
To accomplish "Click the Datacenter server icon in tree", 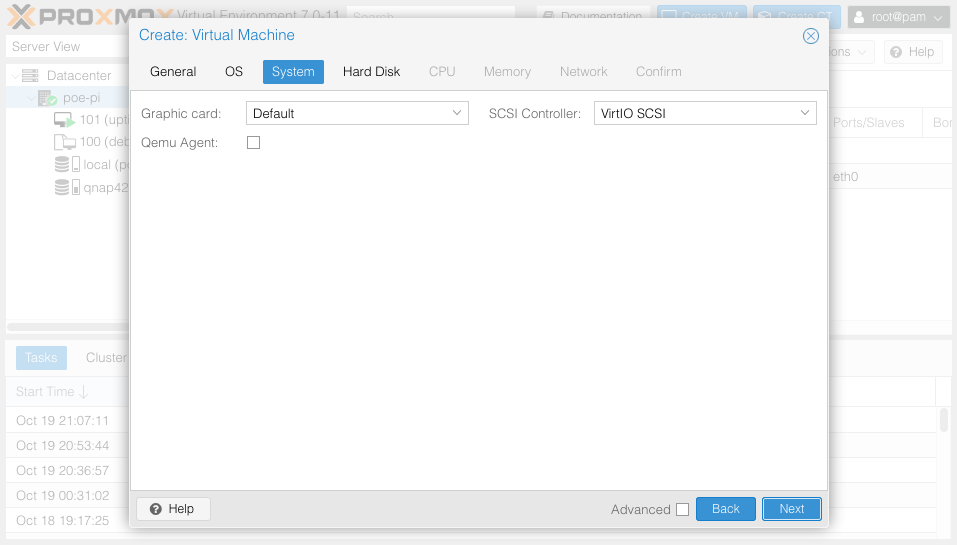I will pyautogui.click(x=30, y=75).
